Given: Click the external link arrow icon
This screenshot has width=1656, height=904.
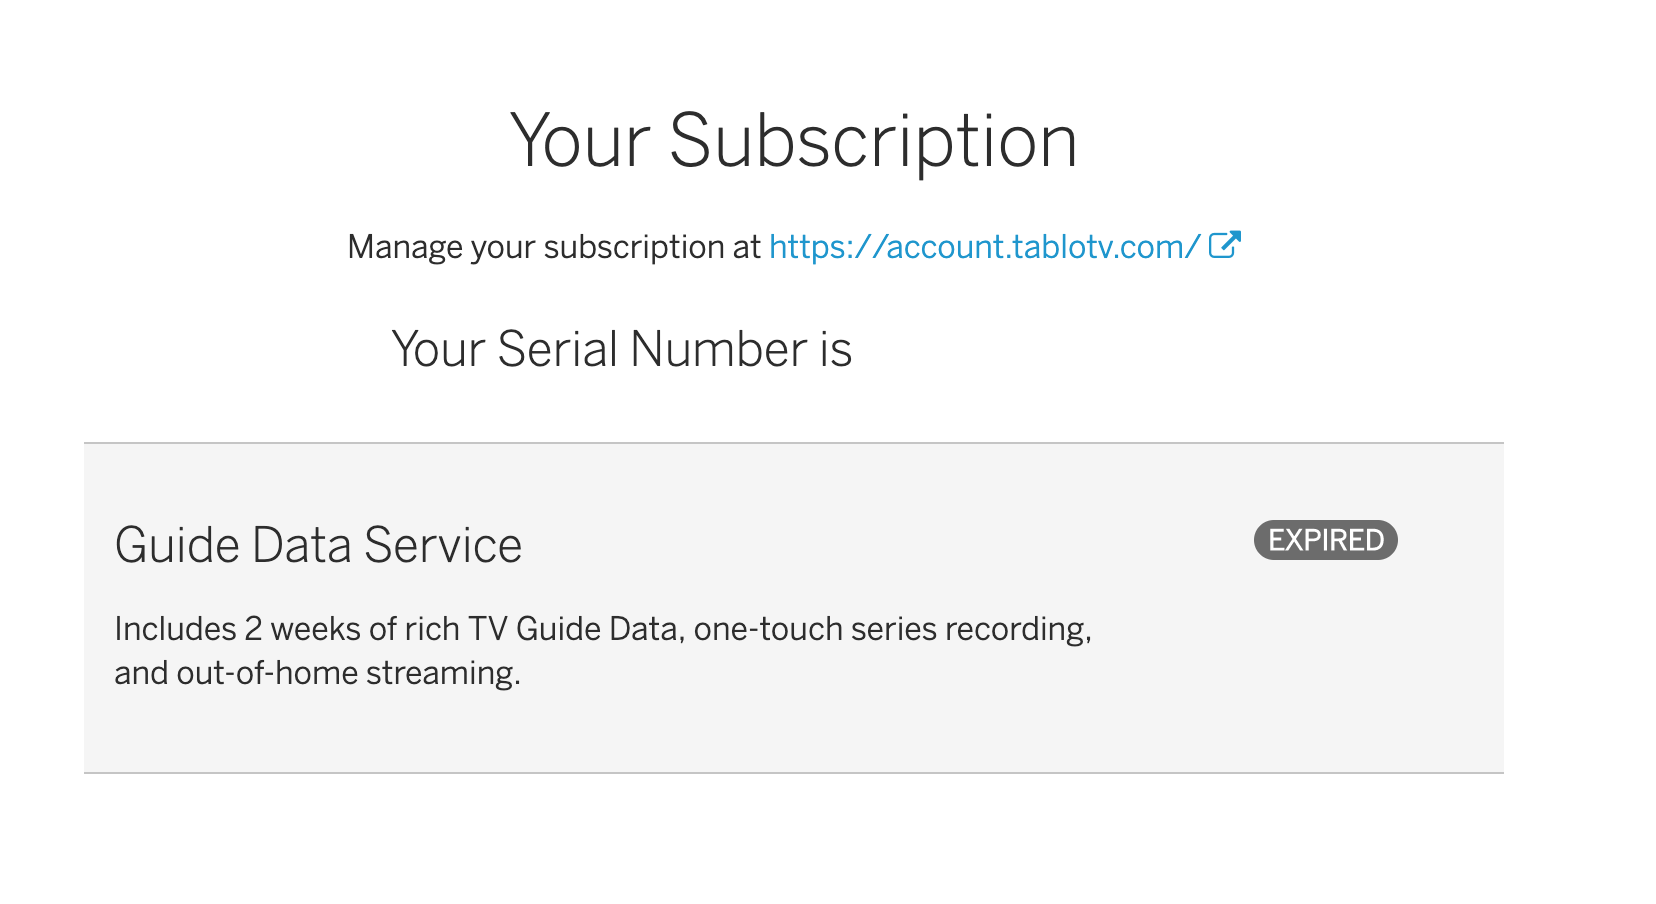Looking at the screenshot, I should point(1225,245).
